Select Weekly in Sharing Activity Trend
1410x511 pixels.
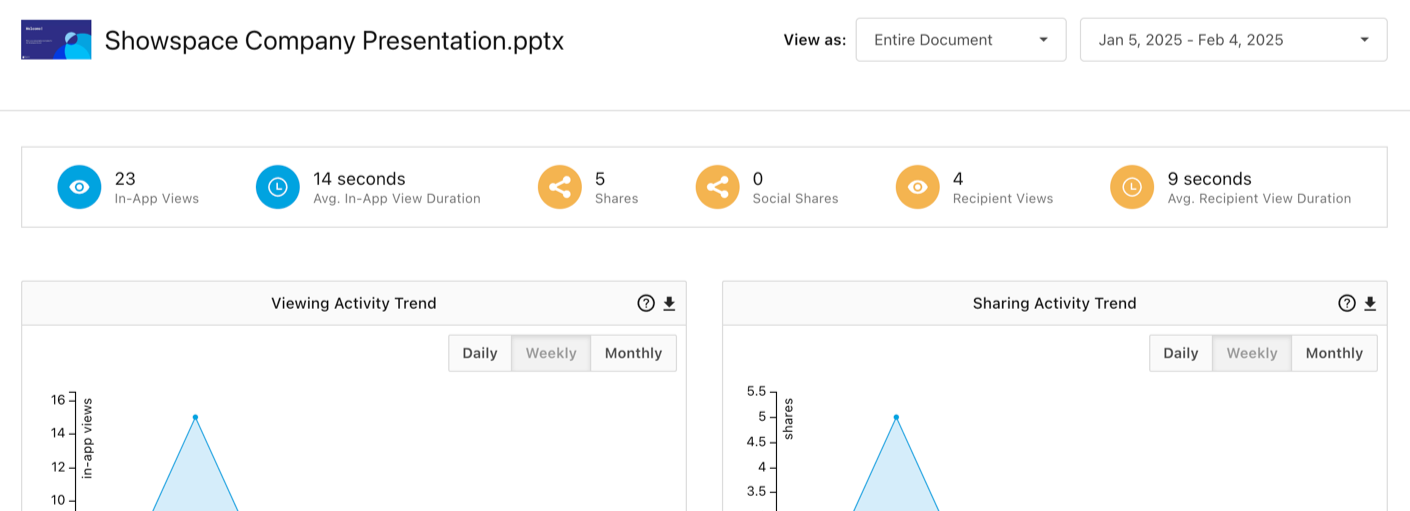coord(1252,353)
